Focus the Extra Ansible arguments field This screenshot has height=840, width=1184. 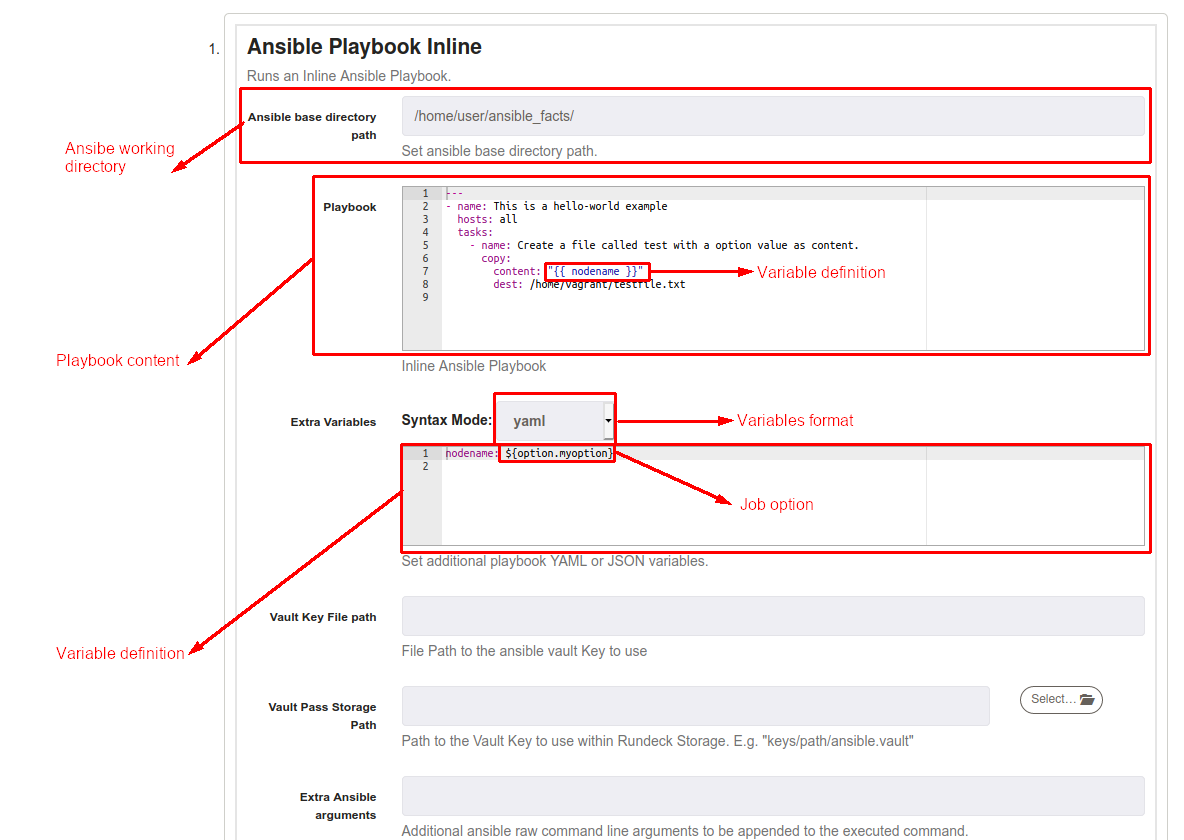pos(772,795)
